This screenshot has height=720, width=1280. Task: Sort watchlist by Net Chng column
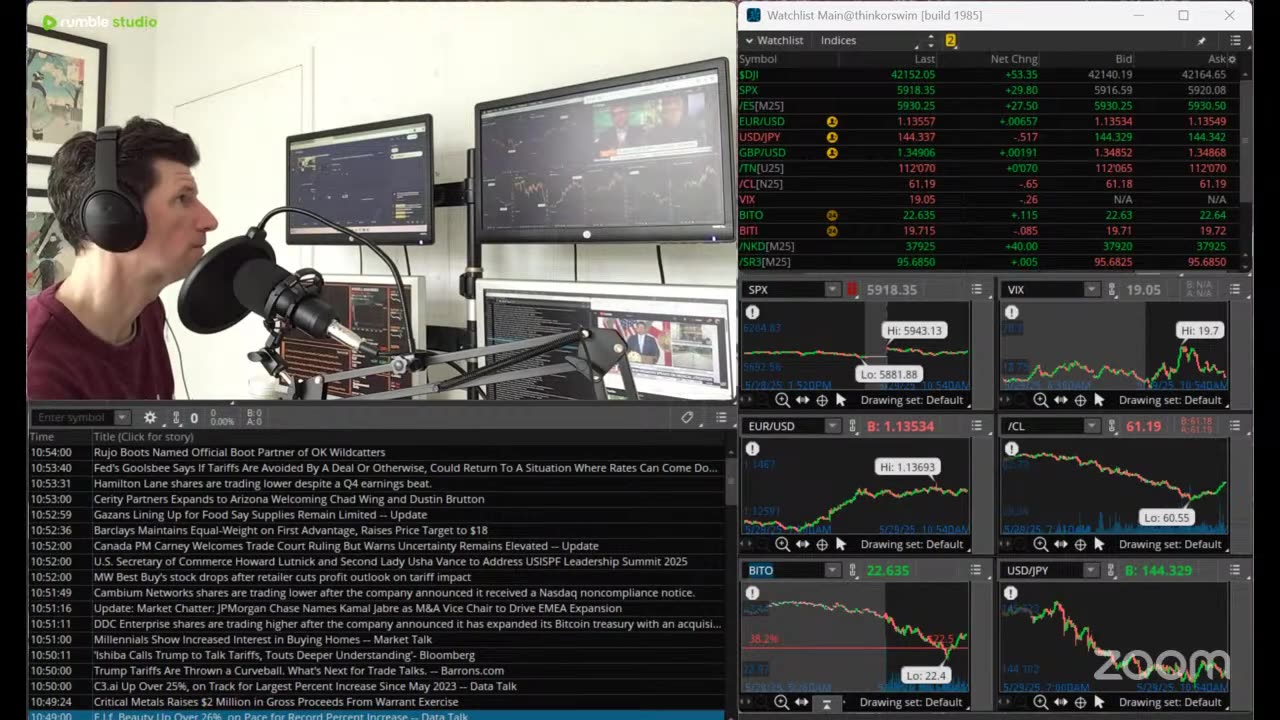[x=1014, y=59]
